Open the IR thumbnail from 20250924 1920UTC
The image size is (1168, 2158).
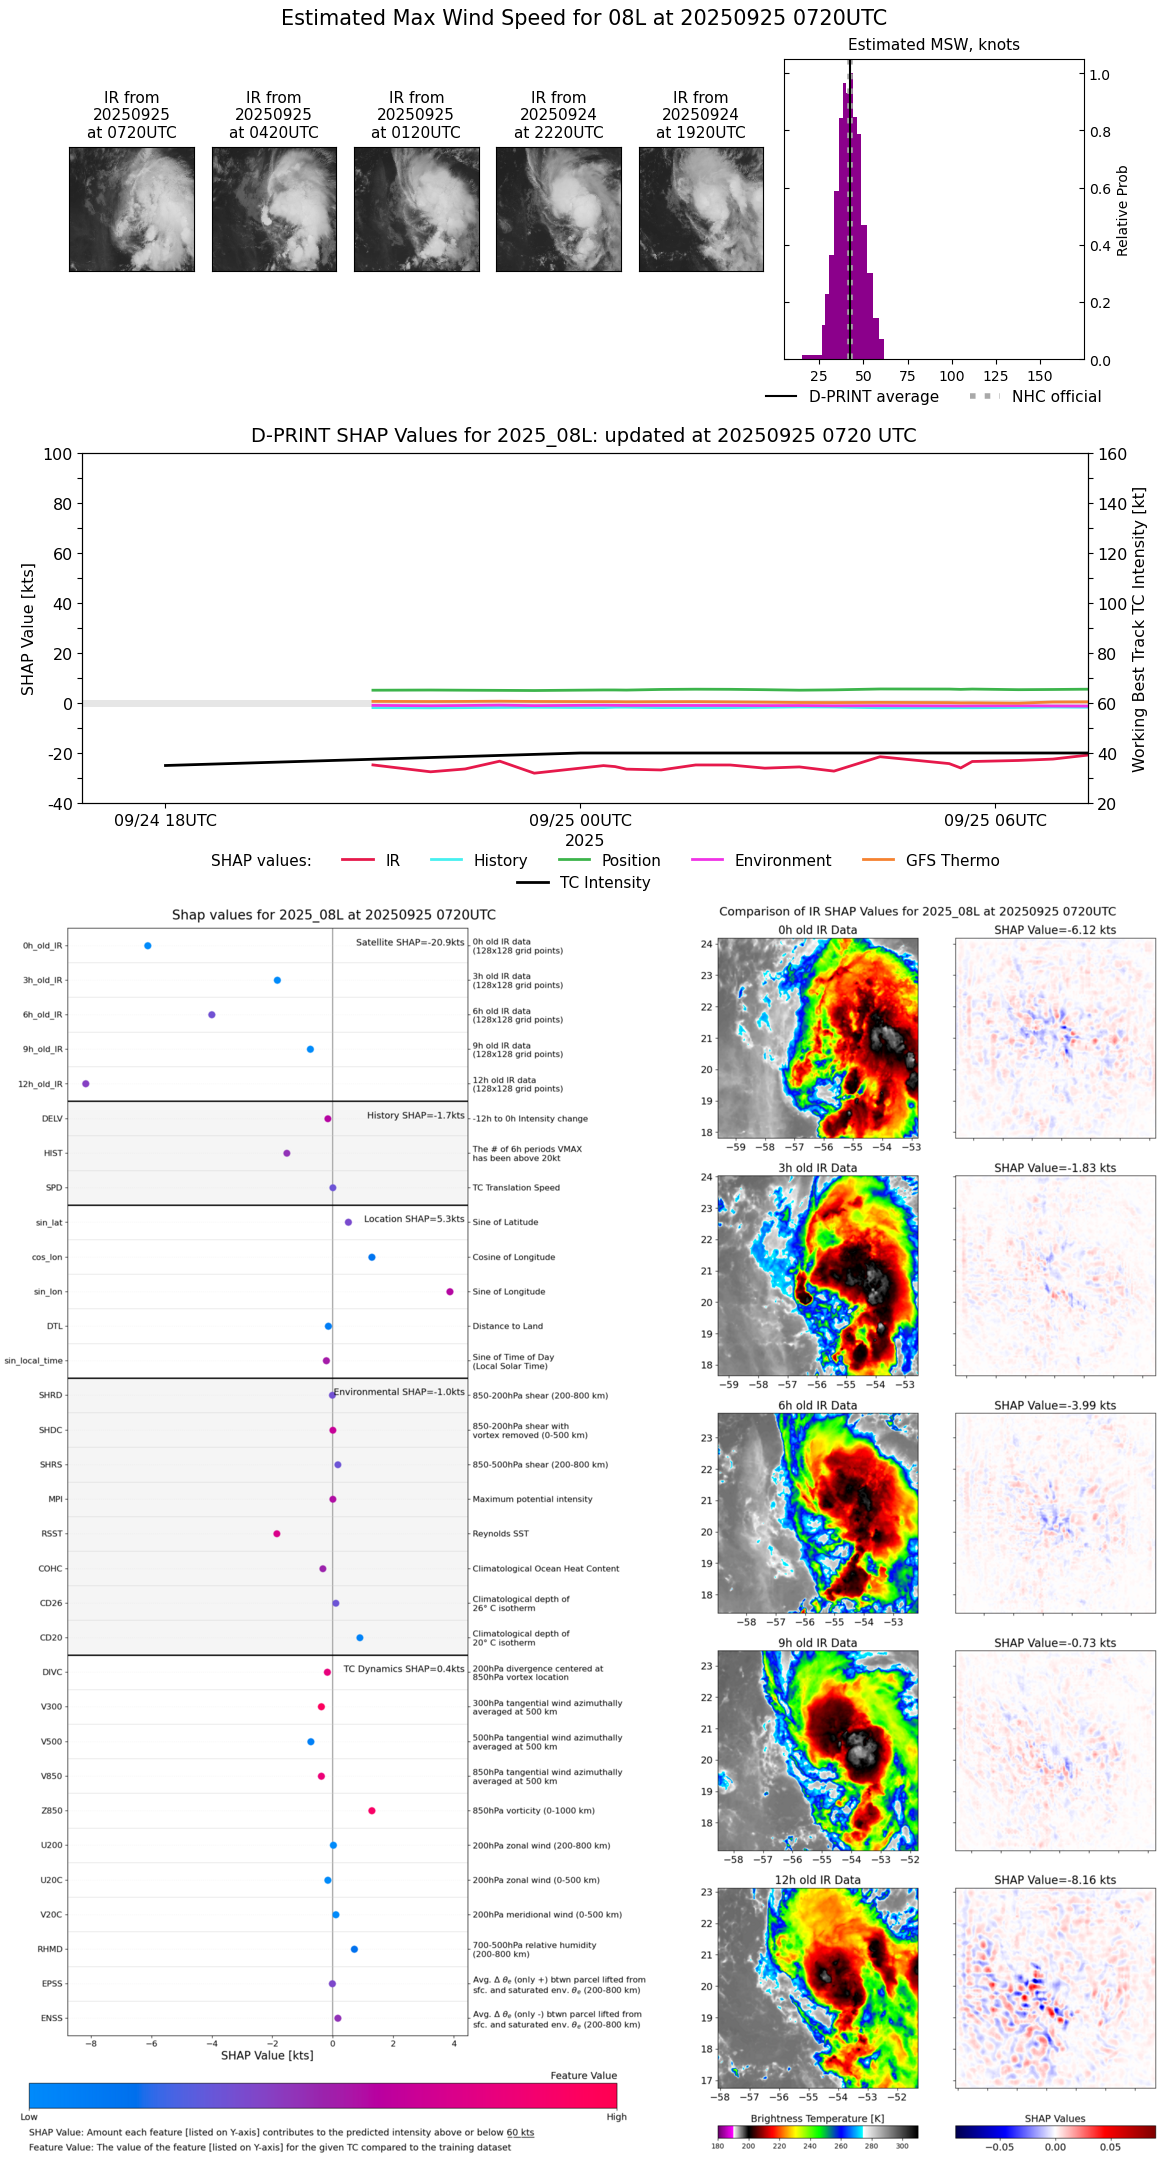pos(701,209)
